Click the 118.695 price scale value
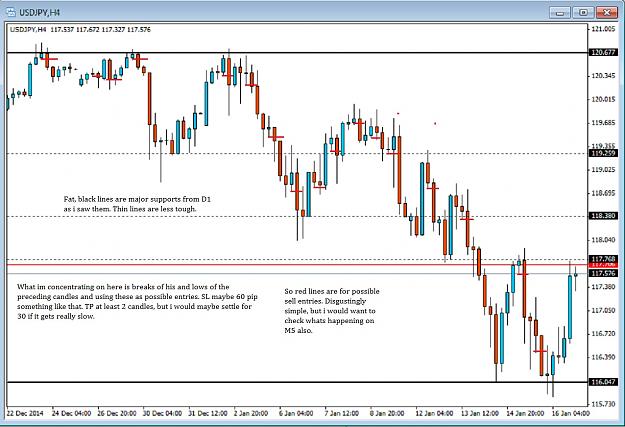 click(x=603, y=193)
